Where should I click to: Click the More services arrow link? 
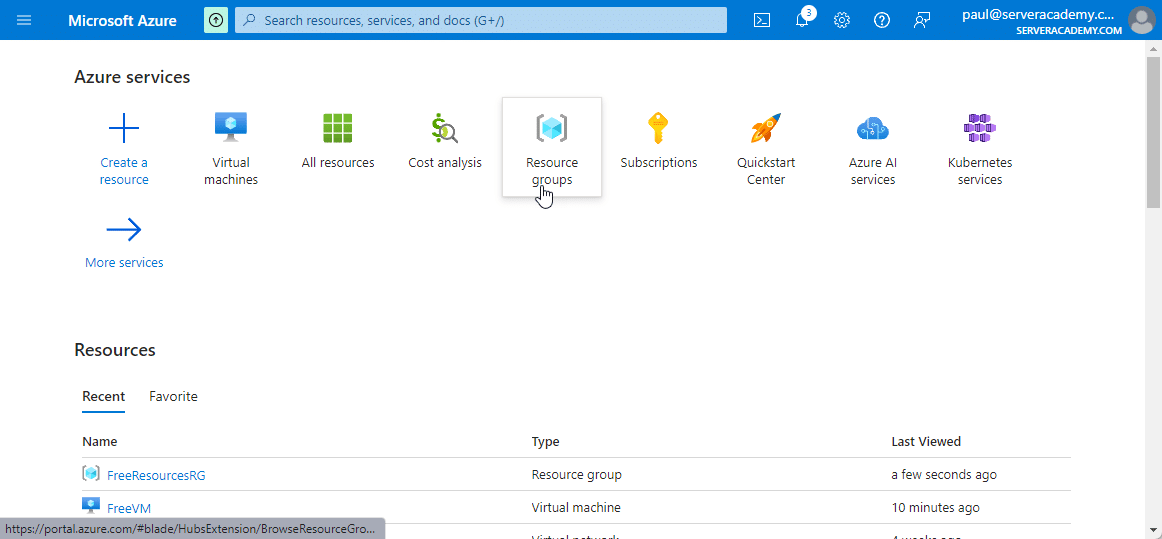tap(124, 244)
